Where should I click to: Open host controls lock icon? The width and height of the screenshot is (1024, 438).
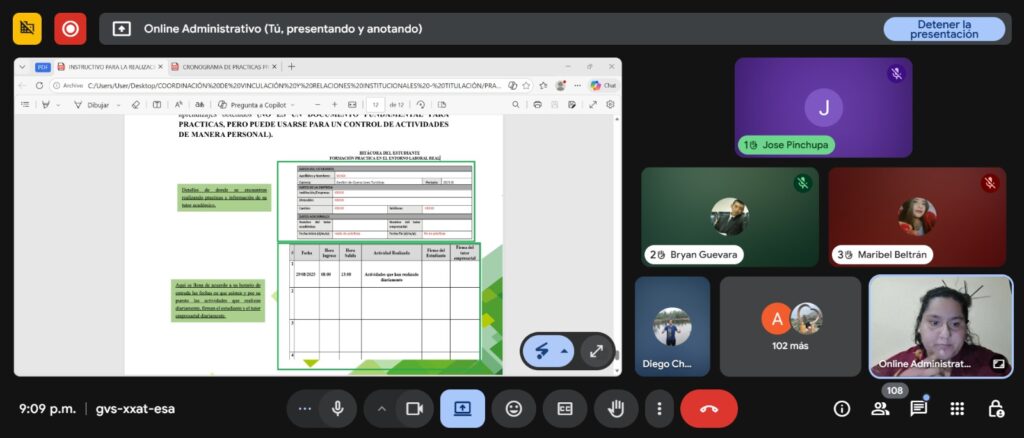(x=995, y=408)
